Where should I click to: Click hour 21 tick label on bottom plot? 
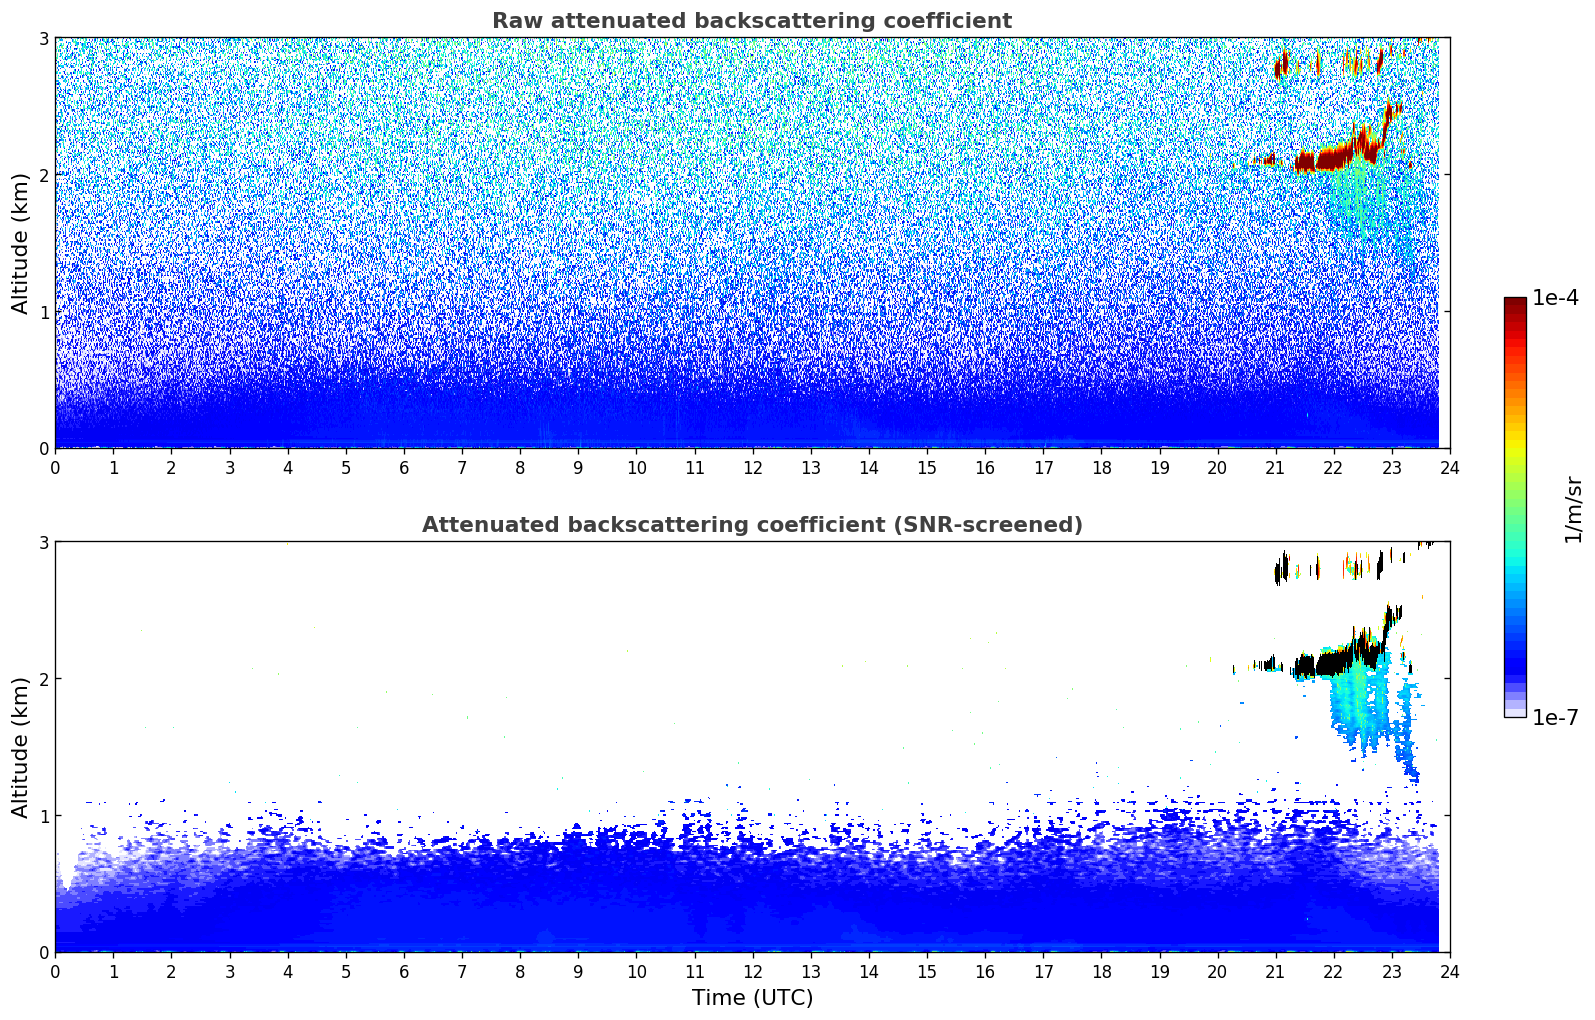click(1275, 972)
